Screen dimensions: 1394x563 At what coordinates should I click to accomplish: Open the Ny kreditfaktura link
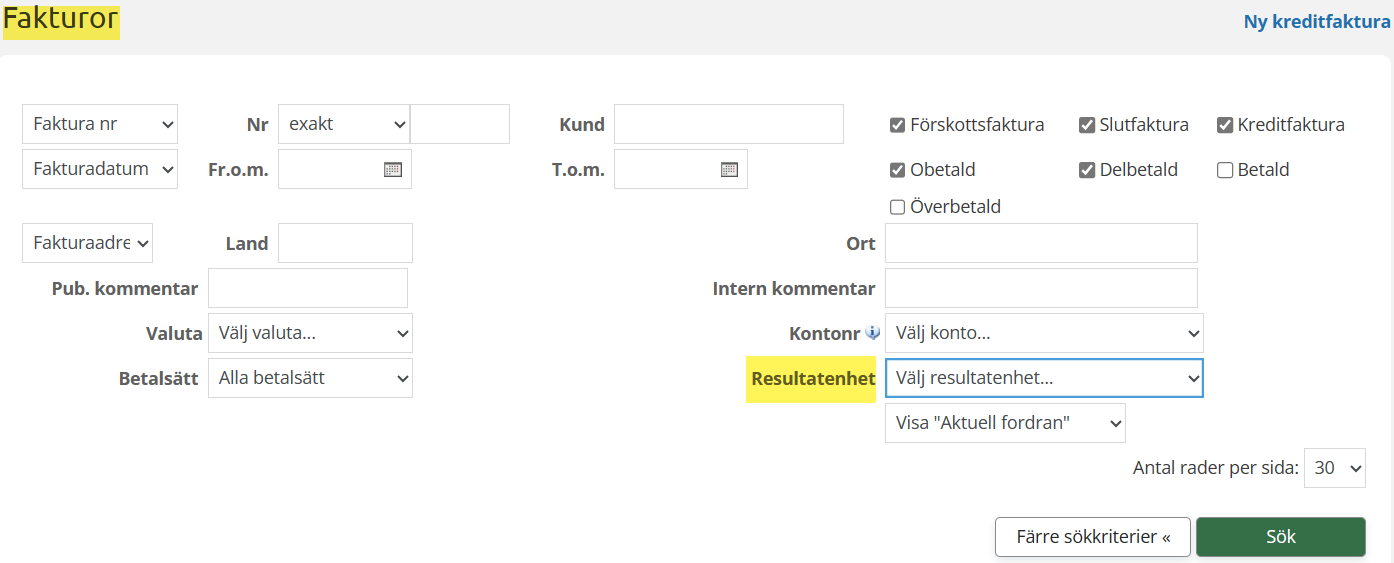tap(1316, 22)
